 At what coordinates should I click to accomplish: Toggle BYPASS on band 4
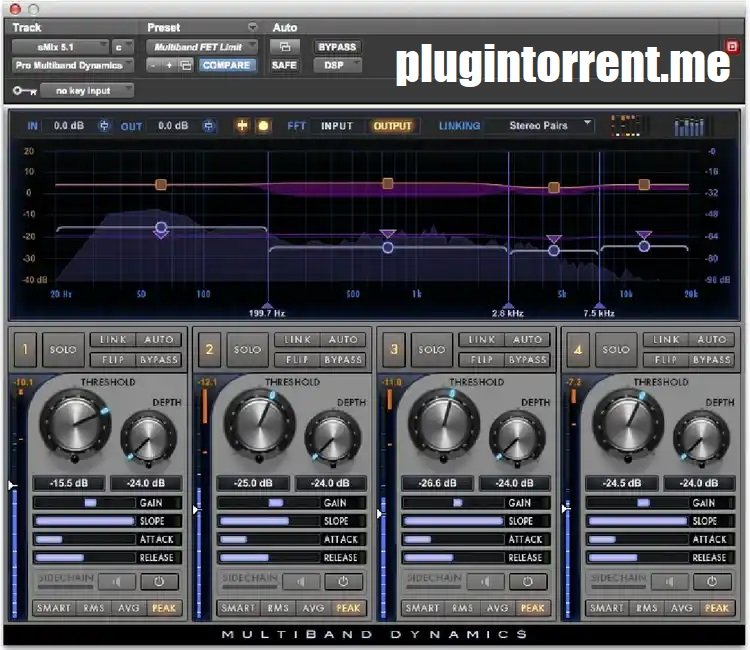point(712,360)
